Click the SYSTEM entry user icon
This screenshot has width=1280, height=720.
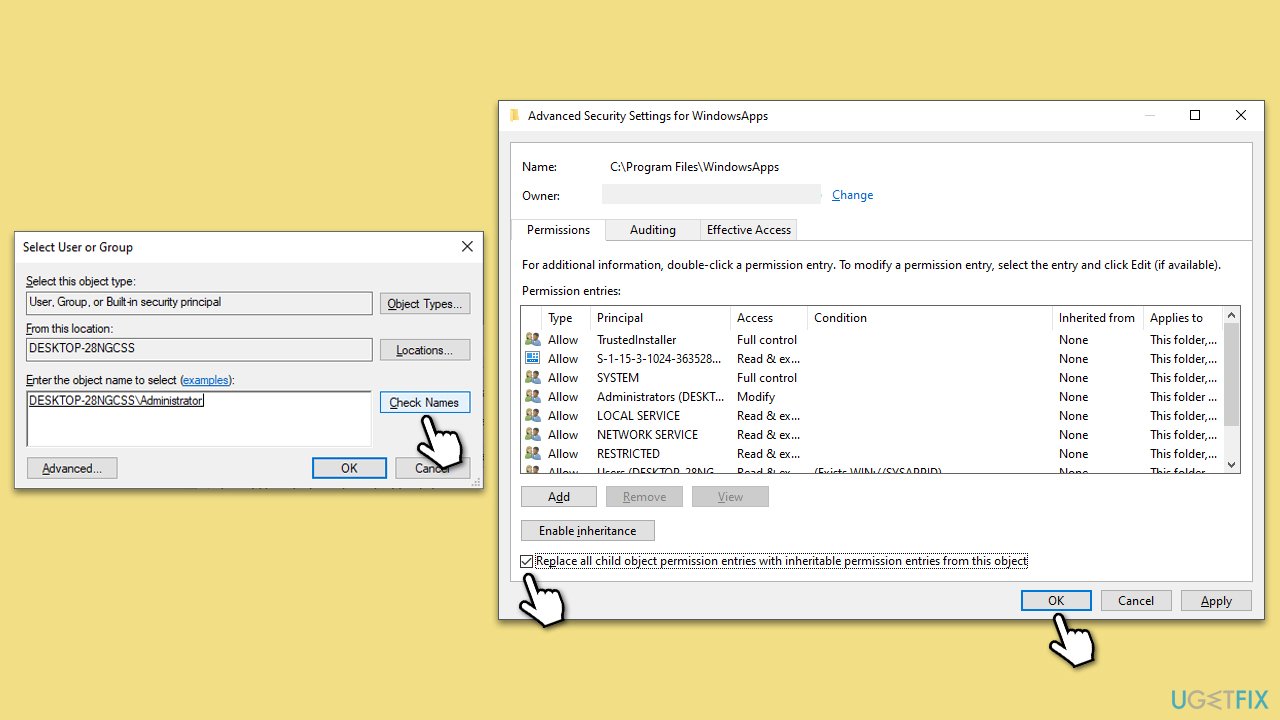point(532,377)
